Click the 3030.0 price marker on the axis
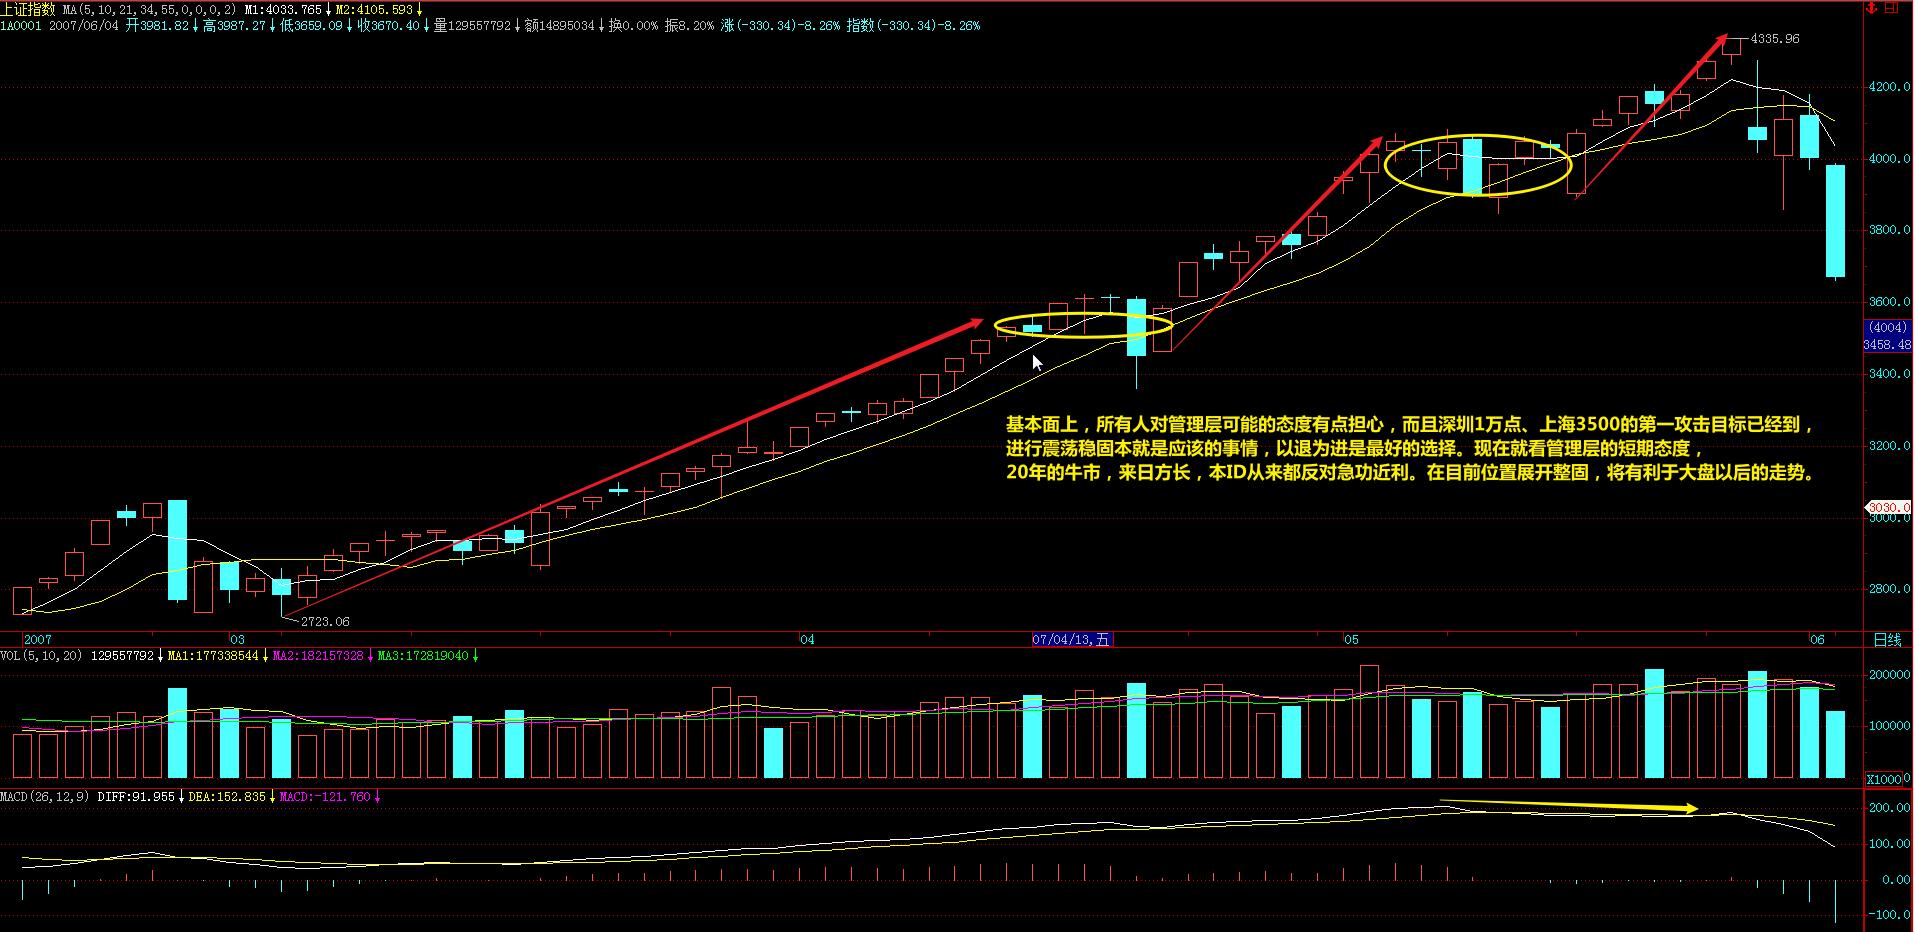The image size is (1915, 932). pos(1889,508)
